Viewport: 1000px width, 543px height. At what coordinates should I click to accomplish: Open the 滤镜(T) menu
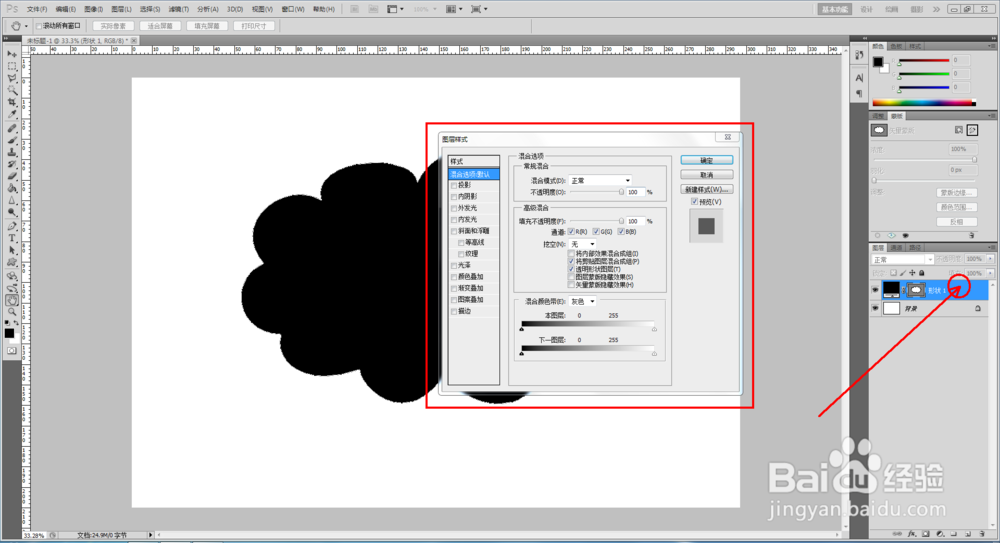pos(179,10)
